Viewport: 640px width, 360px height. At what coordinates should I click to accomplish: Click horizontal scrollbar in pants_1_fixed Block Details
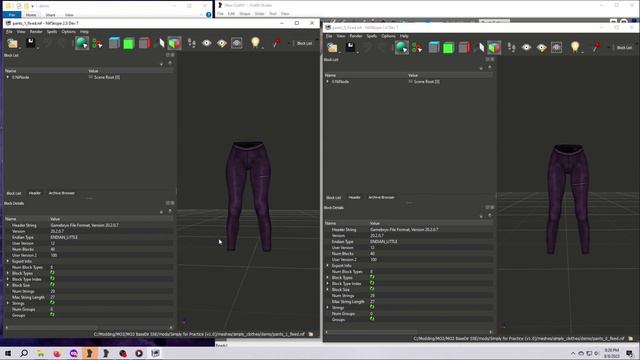pyautogui.click(x=89, y=327)
